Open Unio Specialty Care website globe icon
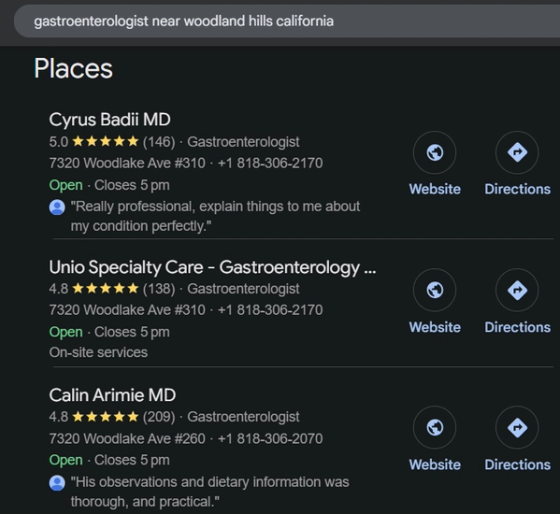The height and width of the screenshot is (514, 560). point(435,290)
